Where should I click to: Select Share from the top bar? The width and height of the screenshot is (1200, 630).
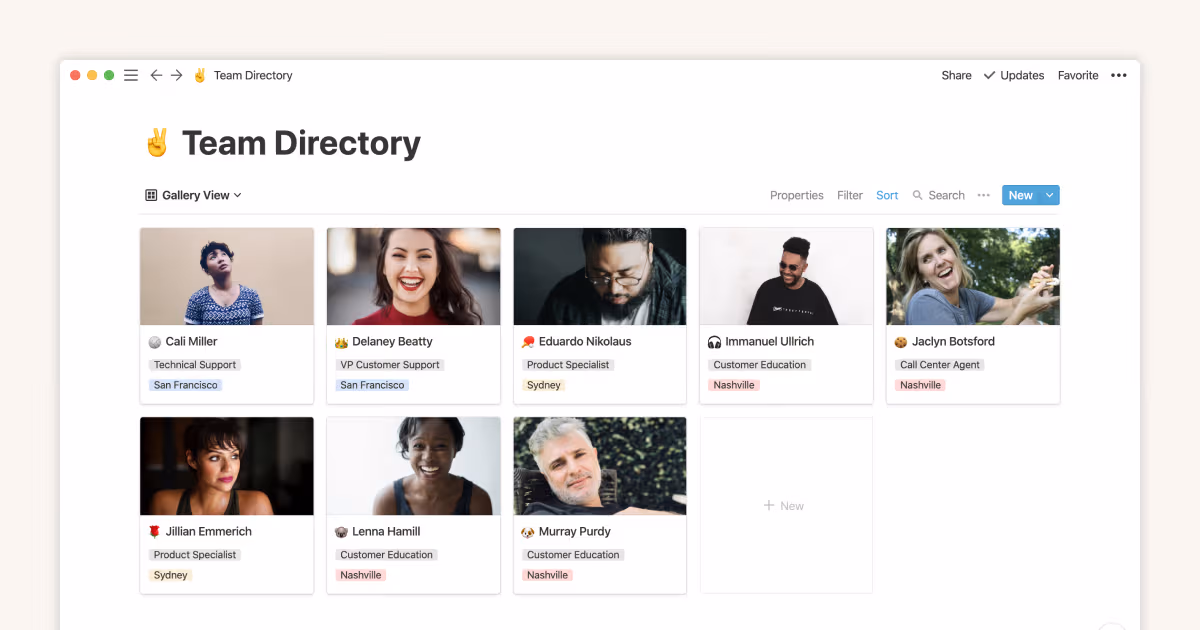pos(955,75)
